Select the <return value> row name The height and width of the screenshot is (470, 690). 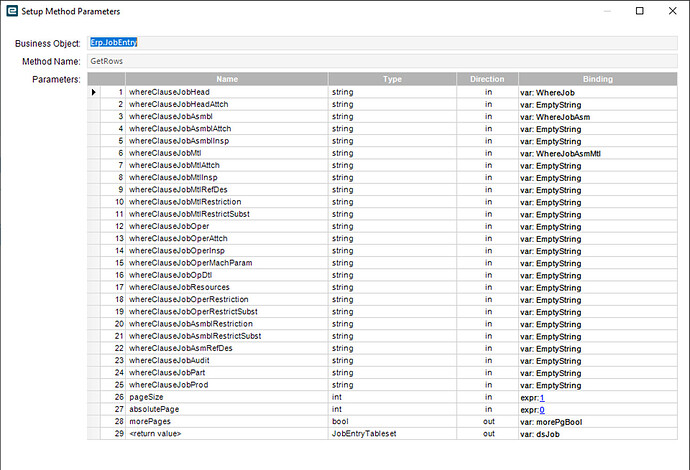pyautogui.click(x=227, y=433)
